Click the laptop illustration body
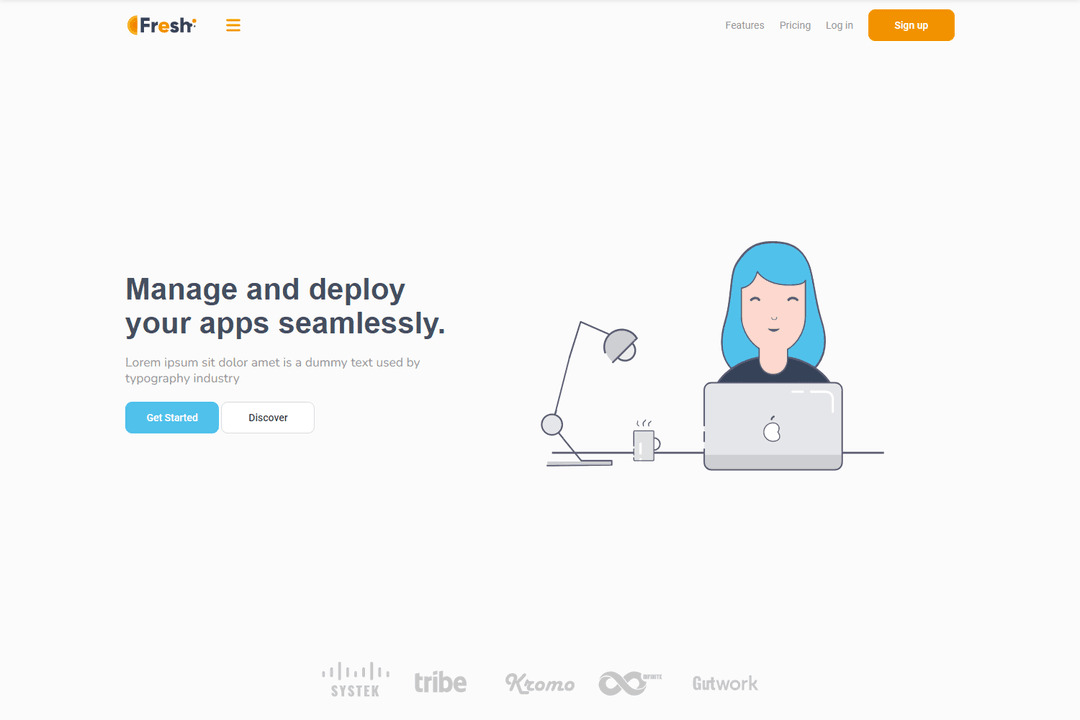This screenshot has width=1080, height=720. [773, 426]
